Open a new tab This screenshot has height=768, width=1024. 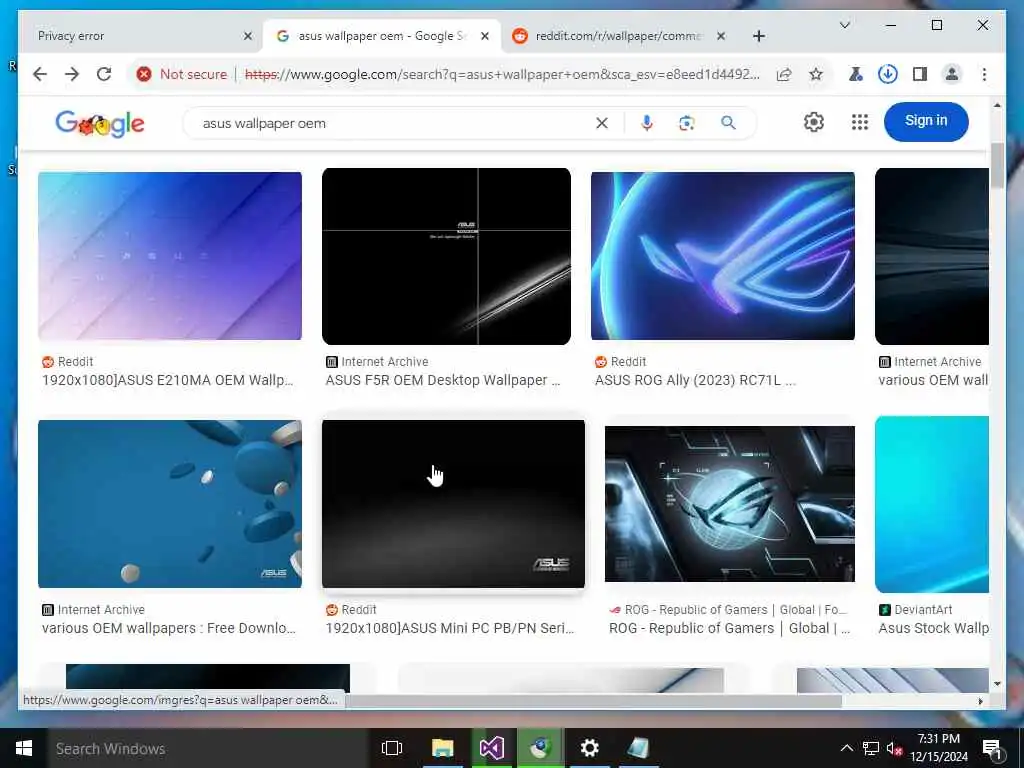click(x=758, y=37)
